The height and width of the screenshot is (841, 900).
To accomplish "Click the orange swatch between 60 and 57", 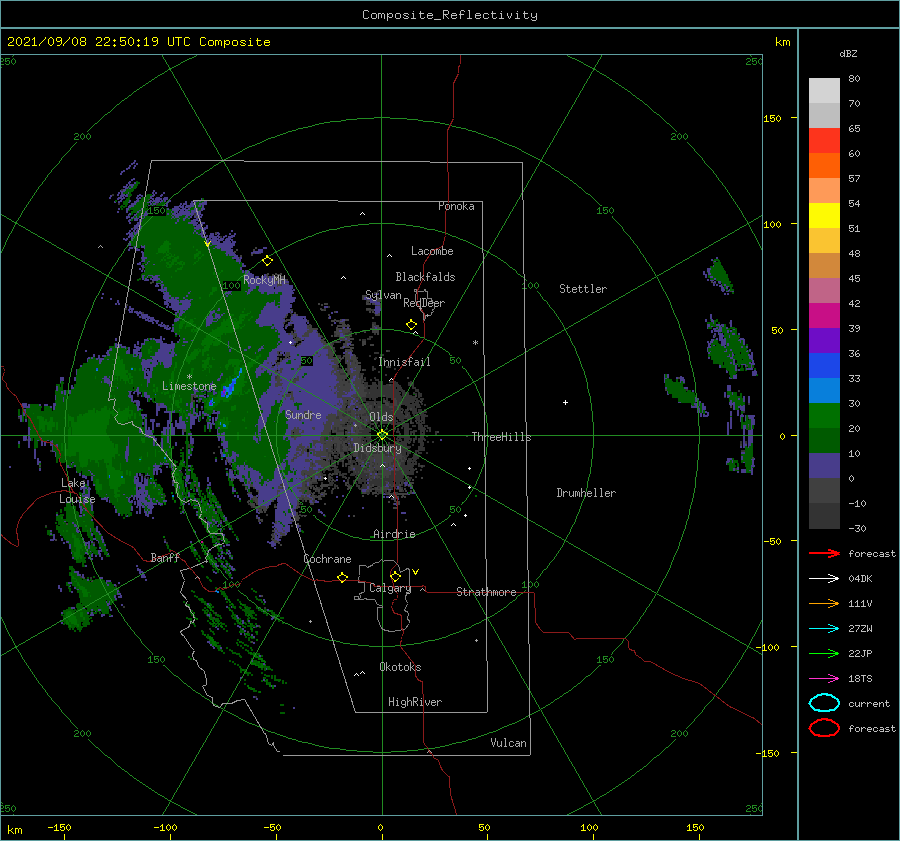I will [824, 165].
